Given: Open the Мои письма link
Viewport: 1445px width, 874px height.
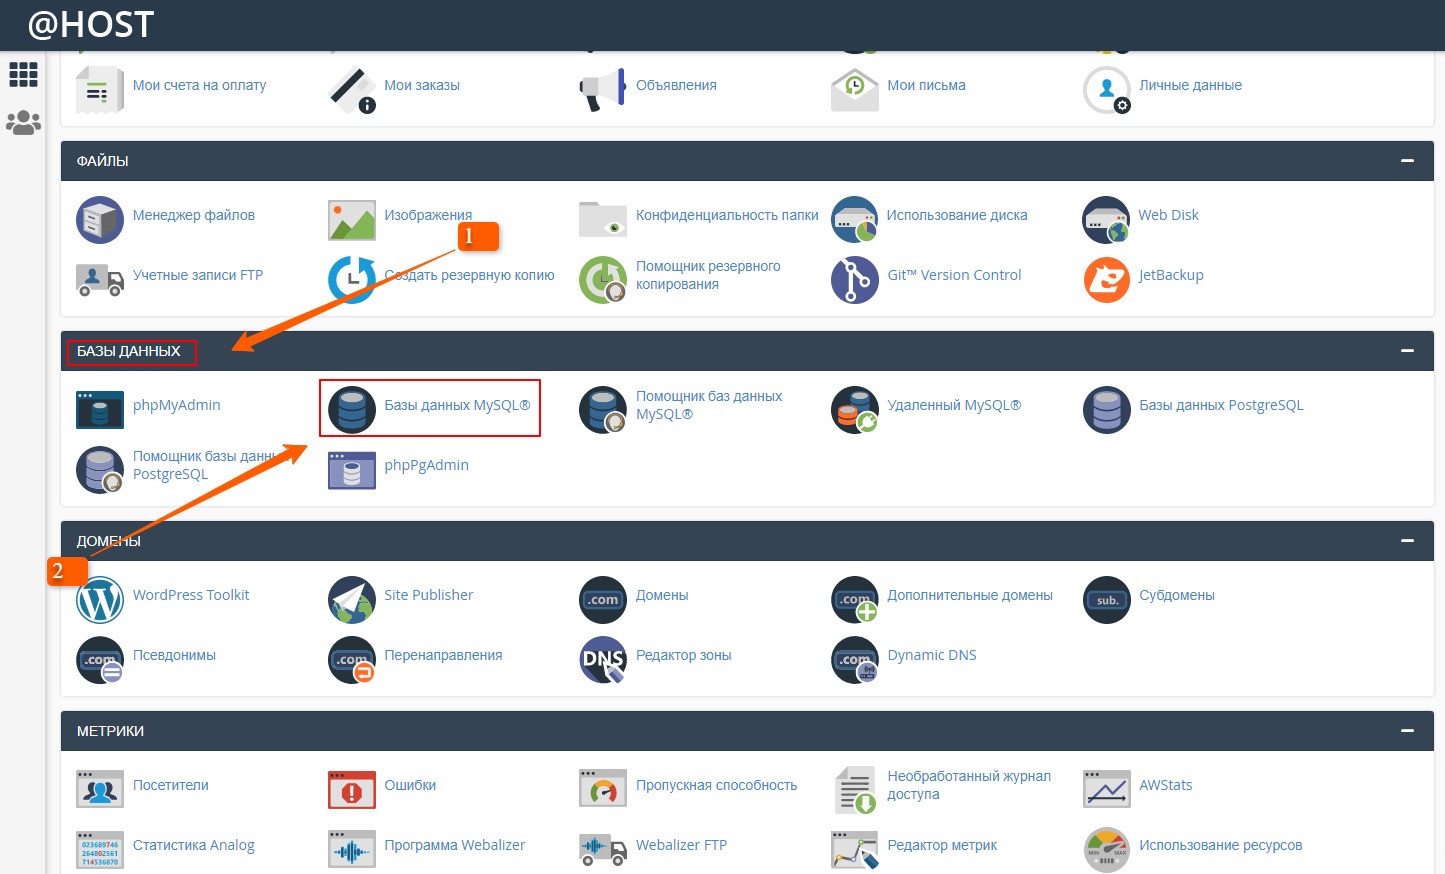Looking at the screenshot, I should [x=927, y=85].
